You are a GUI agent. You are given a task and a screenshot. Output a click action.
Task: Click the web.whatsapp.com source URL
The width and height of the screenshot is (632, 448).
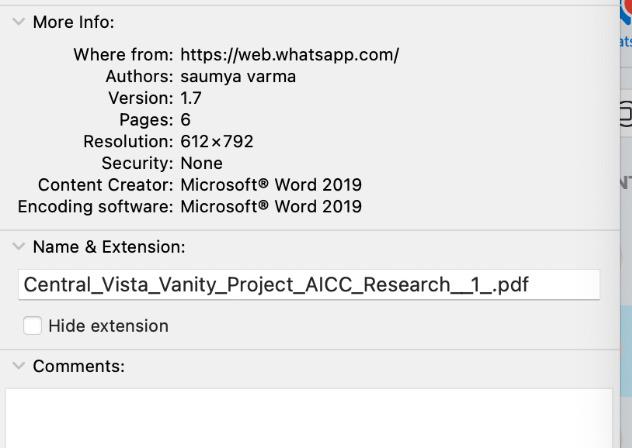pos(289,55)
